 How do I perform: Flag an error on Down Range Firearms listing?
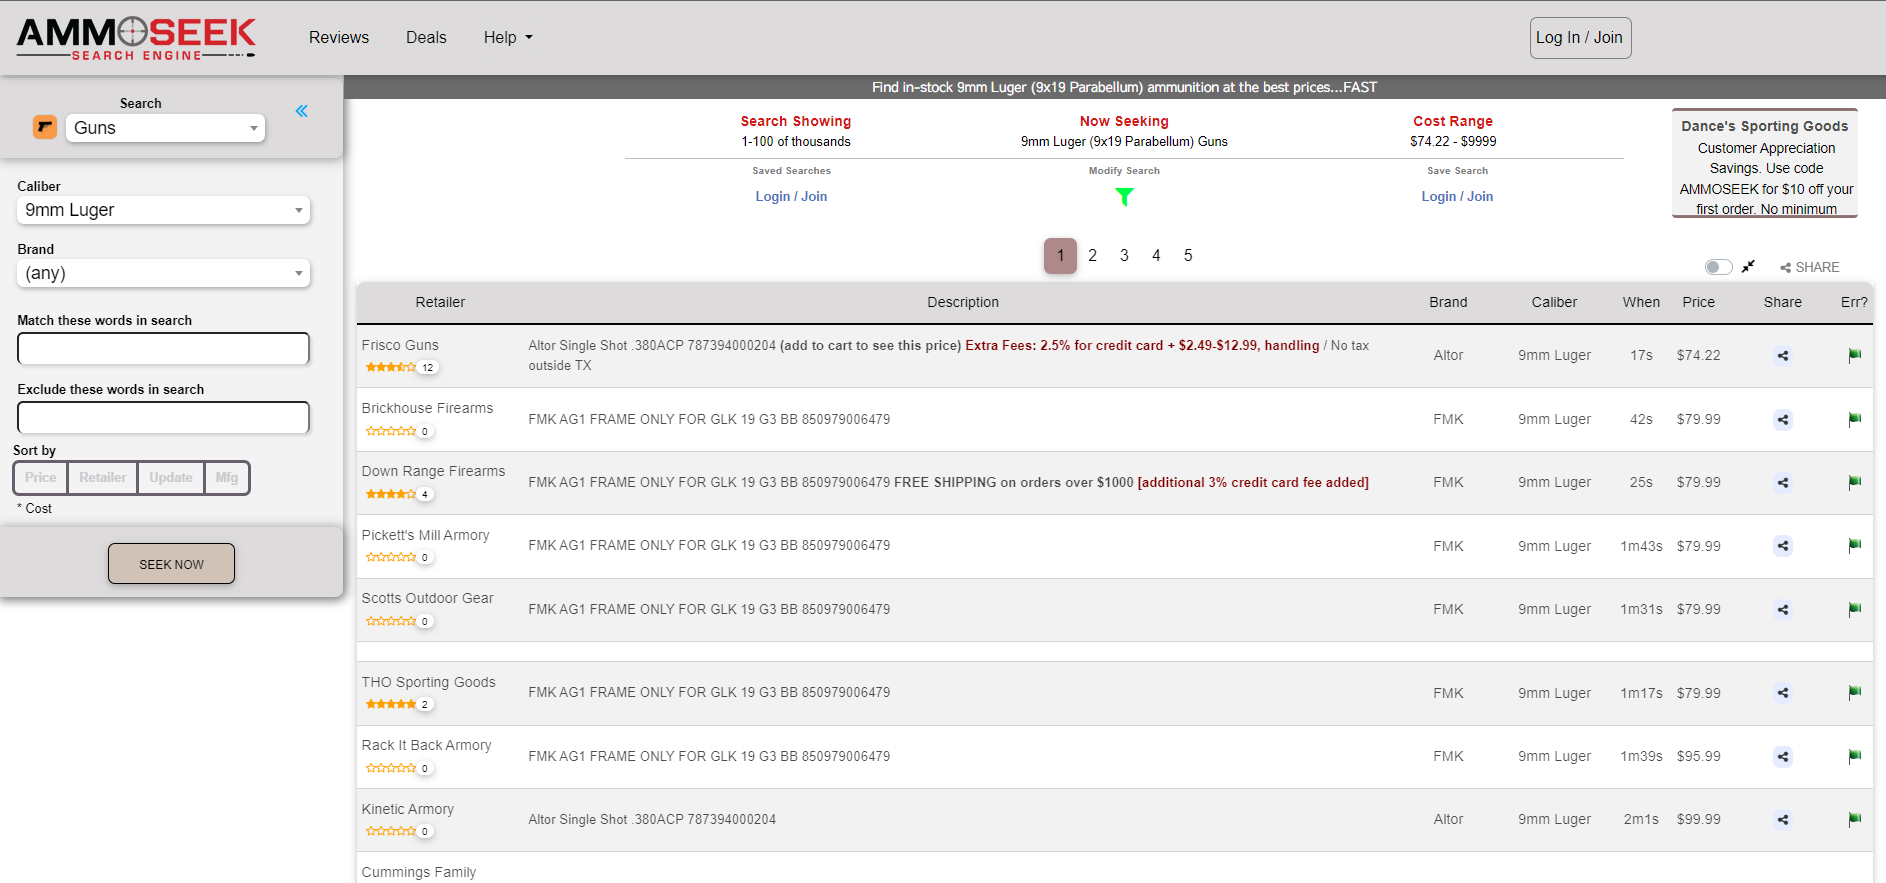pos(1855,482)
